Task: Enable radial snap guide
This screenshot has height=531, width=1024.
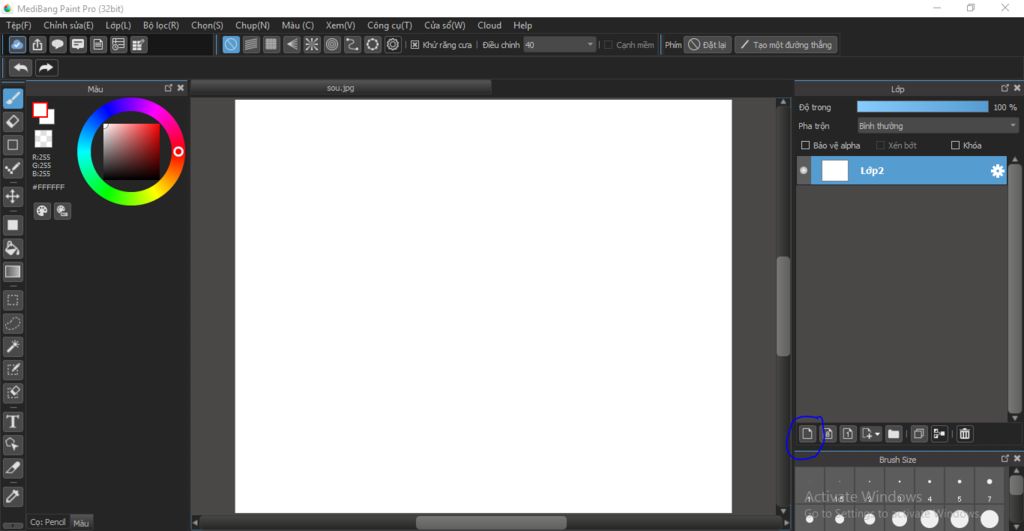Action: tap(312, 44)
